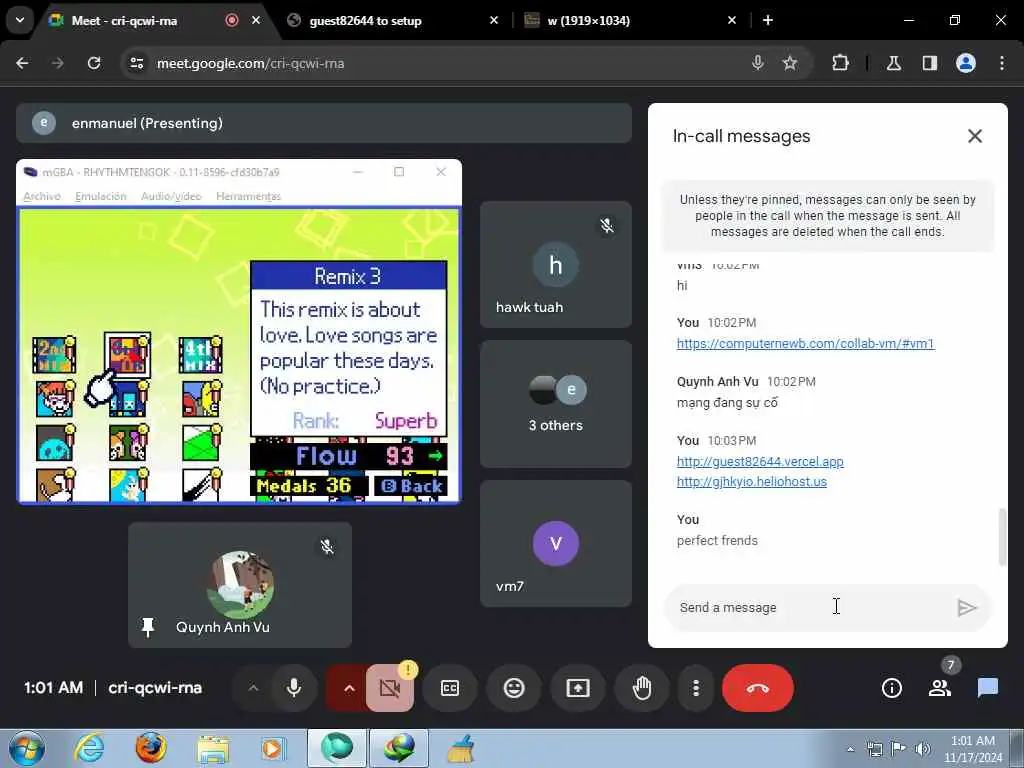Screen dimensions: 1024x768
Task: Open the taskbar clock and date
Action: pos(973,749)
